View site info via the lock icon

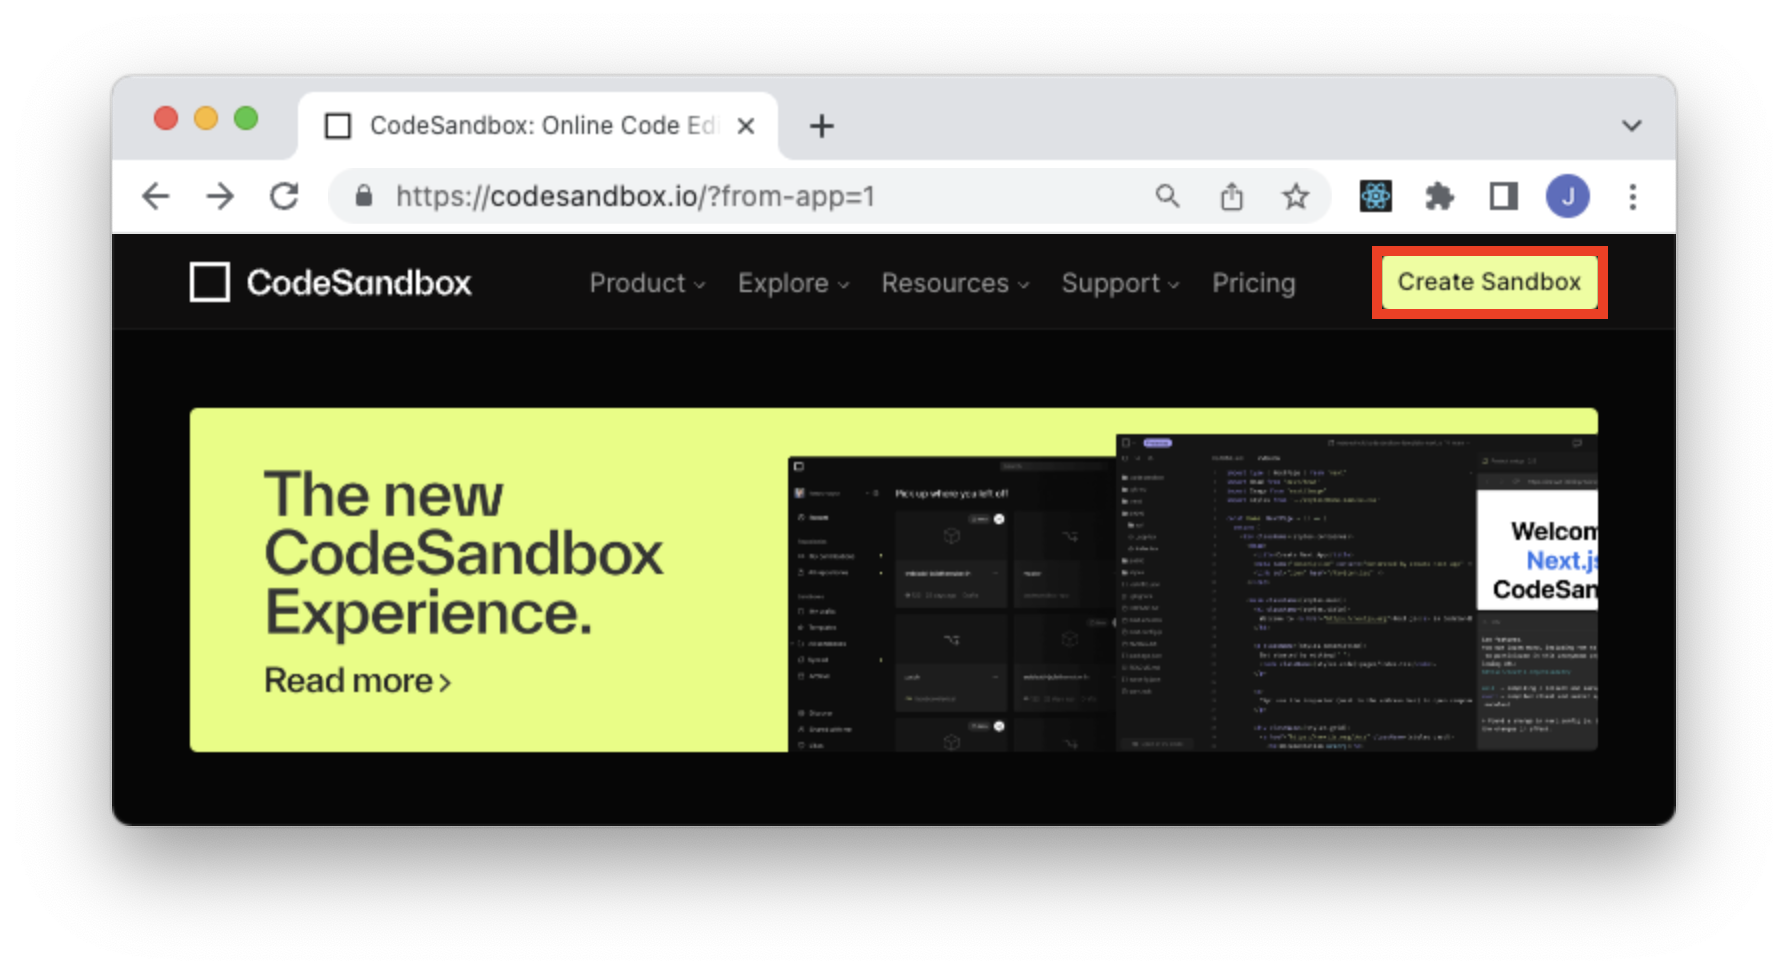point(364,196)
